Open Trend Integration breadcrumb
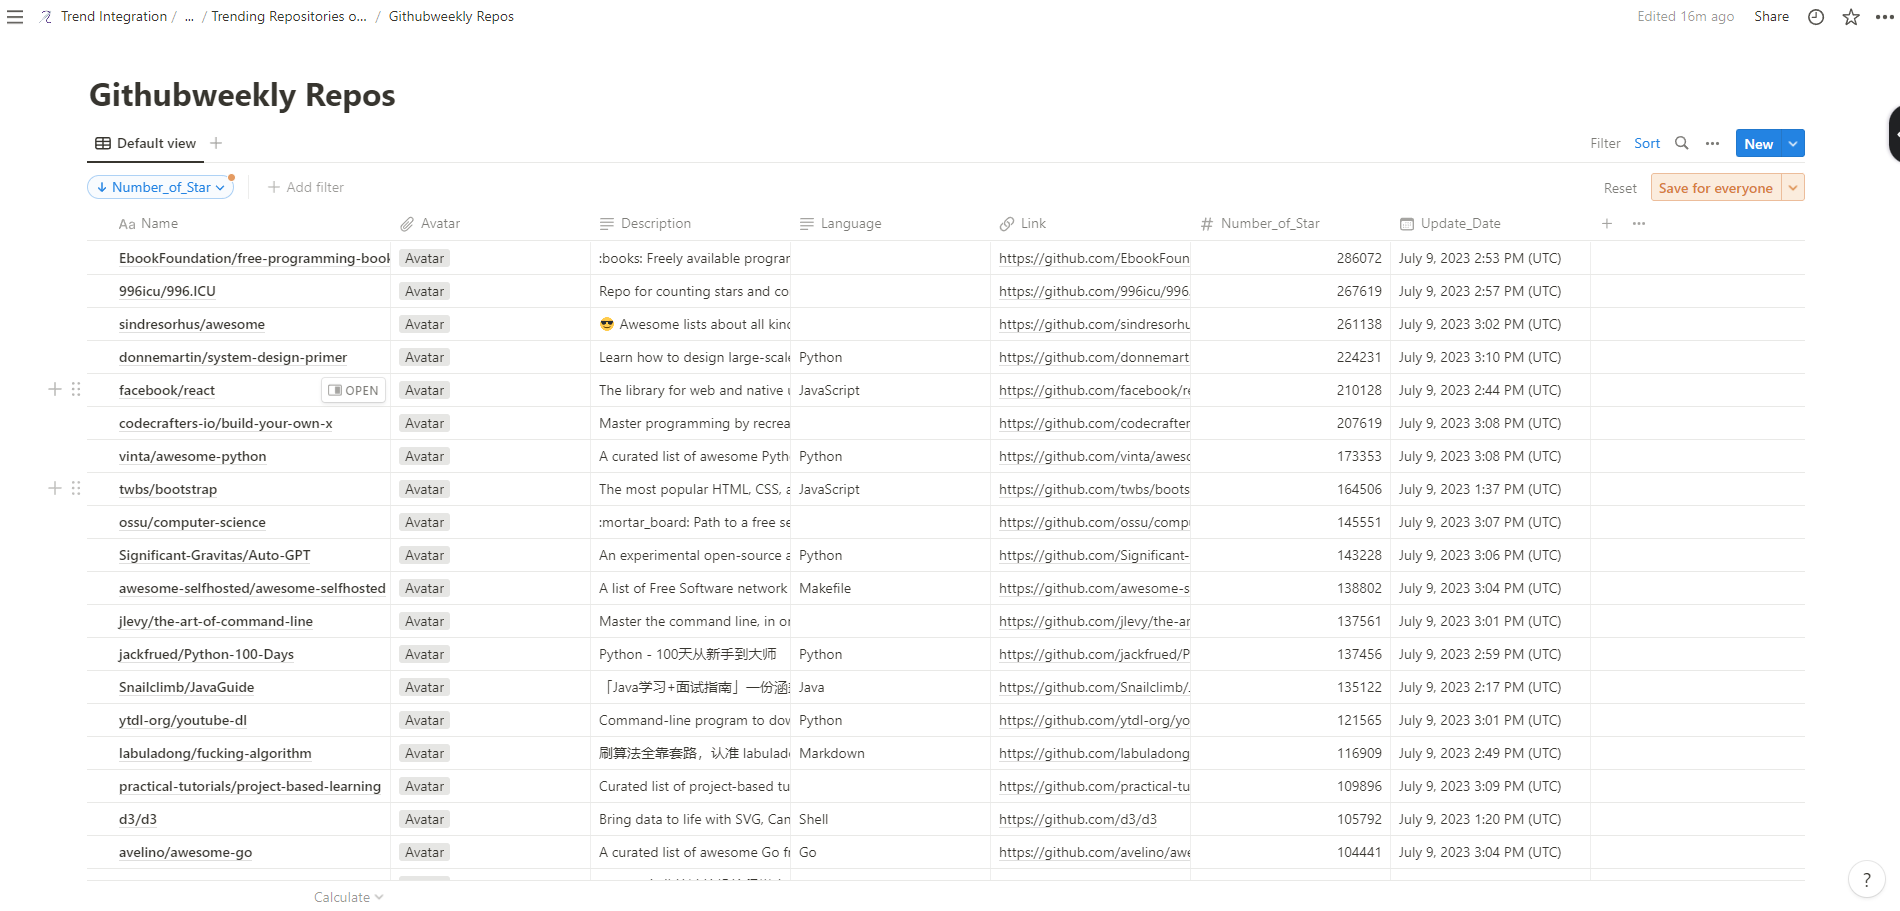Screen dimensions: 1900x911 113,17
